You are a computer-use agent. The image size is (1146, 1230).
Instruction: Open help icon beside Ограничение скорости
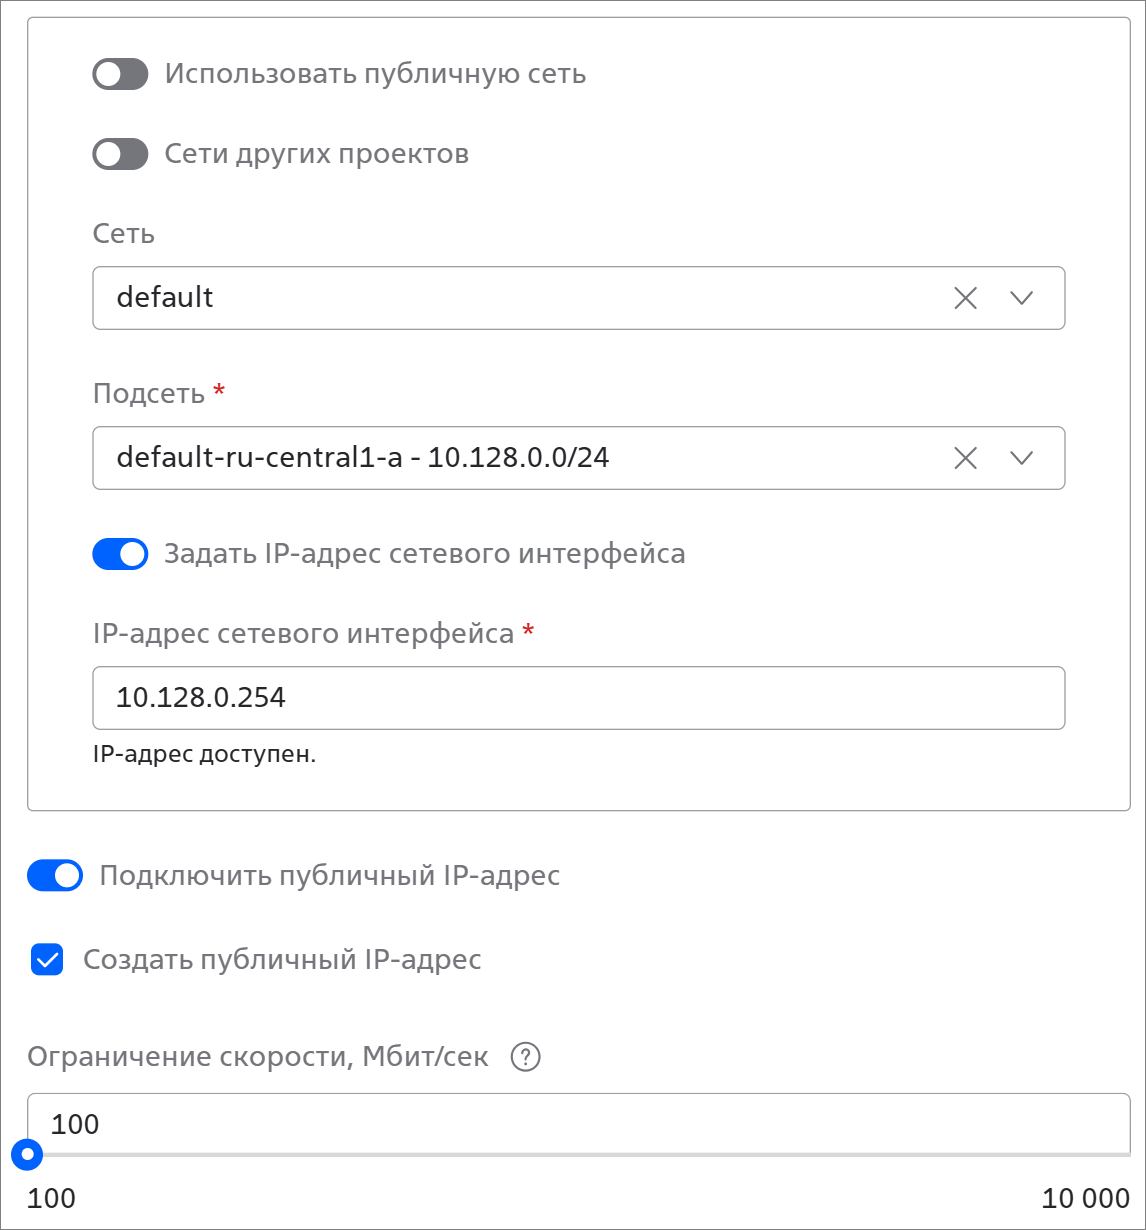pyautogui.click(x=525, y=1057)
